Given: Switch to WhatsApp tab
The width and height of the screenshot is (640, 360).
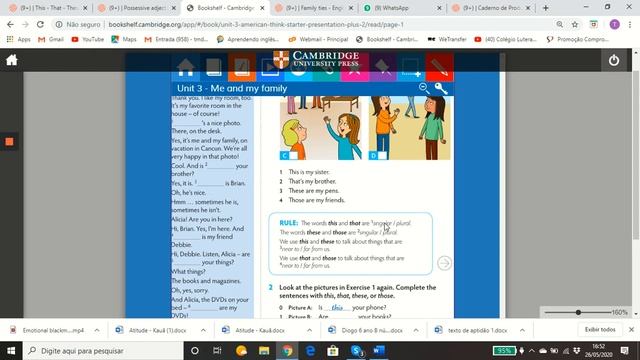Looking at the screenshot, I should (x=402, y=8).
